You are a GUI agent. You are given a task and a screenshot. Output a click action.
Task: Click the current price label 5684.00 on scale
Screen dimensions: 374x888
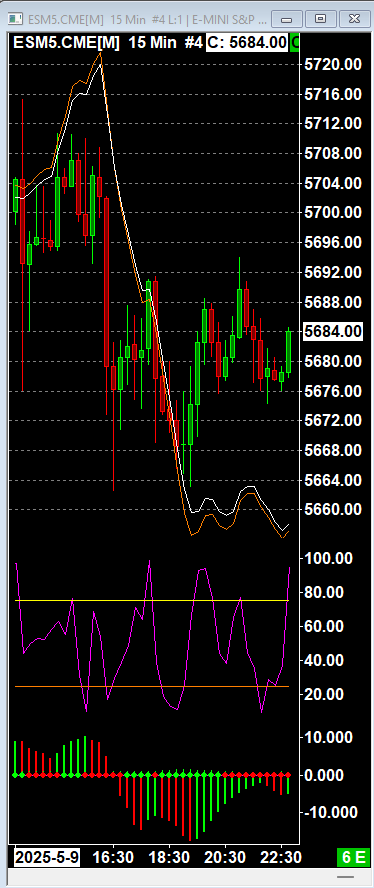pyautogui.click(x=333, y=331)
